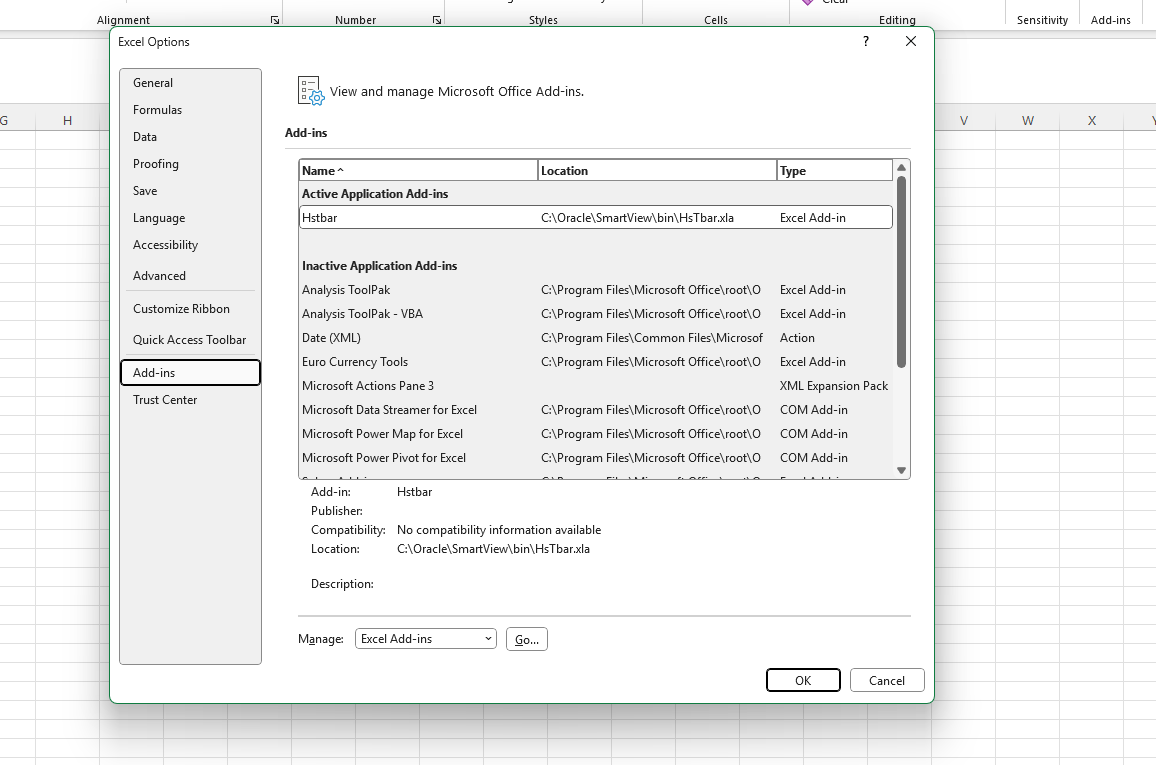Select the Analysis ToolPak - VBA row

pyautogui.click(x=596, y=314)
